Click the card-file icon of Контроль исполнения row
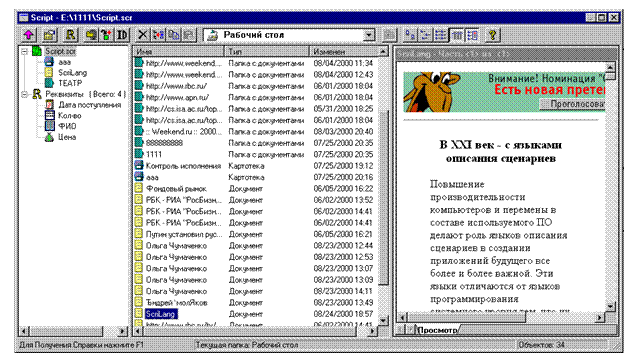 pyautogui.click(x=139, y=166)
